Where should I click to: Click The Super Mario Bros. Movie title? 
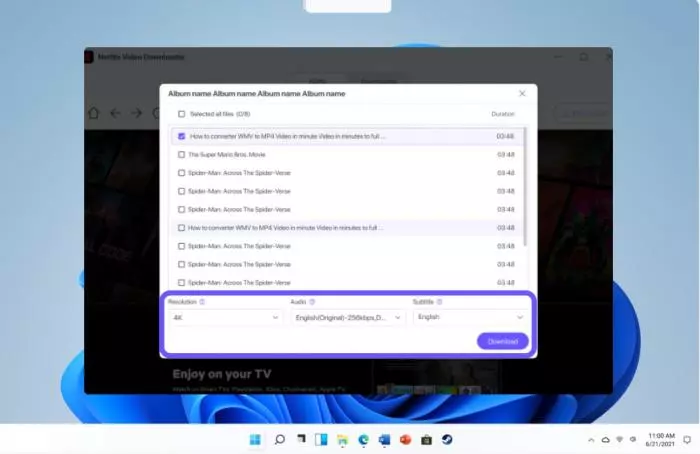pos(227,154)
